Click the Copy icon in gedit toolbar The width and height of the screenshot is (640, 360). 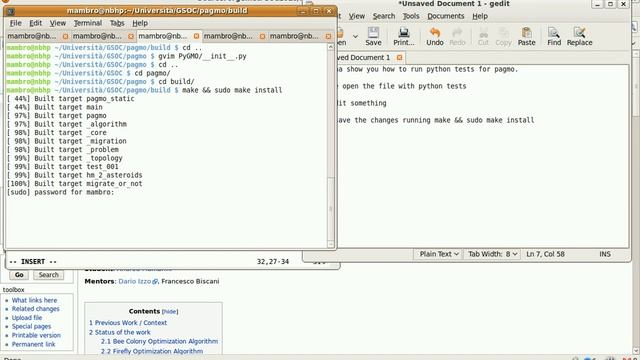tap(503, 36)
